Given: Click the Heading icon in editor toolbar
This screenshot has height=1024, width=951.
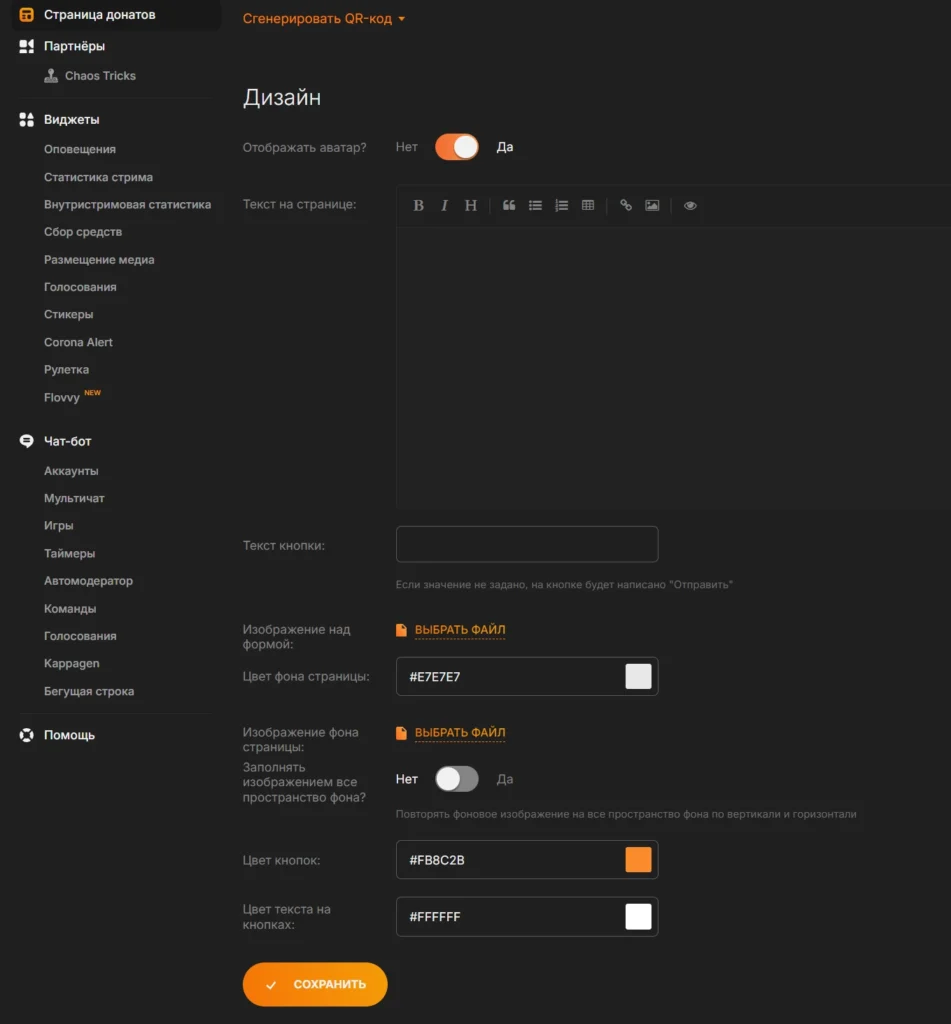Looking at the screenshot, I should click(470, 205).
